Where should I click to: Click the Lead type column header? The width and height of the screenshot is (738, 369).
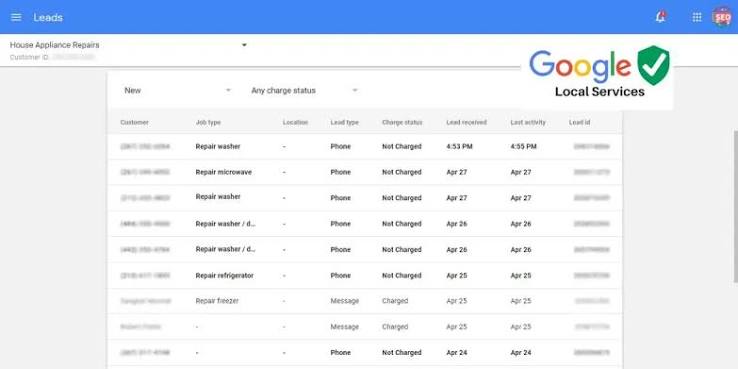(x=345, y=122)
